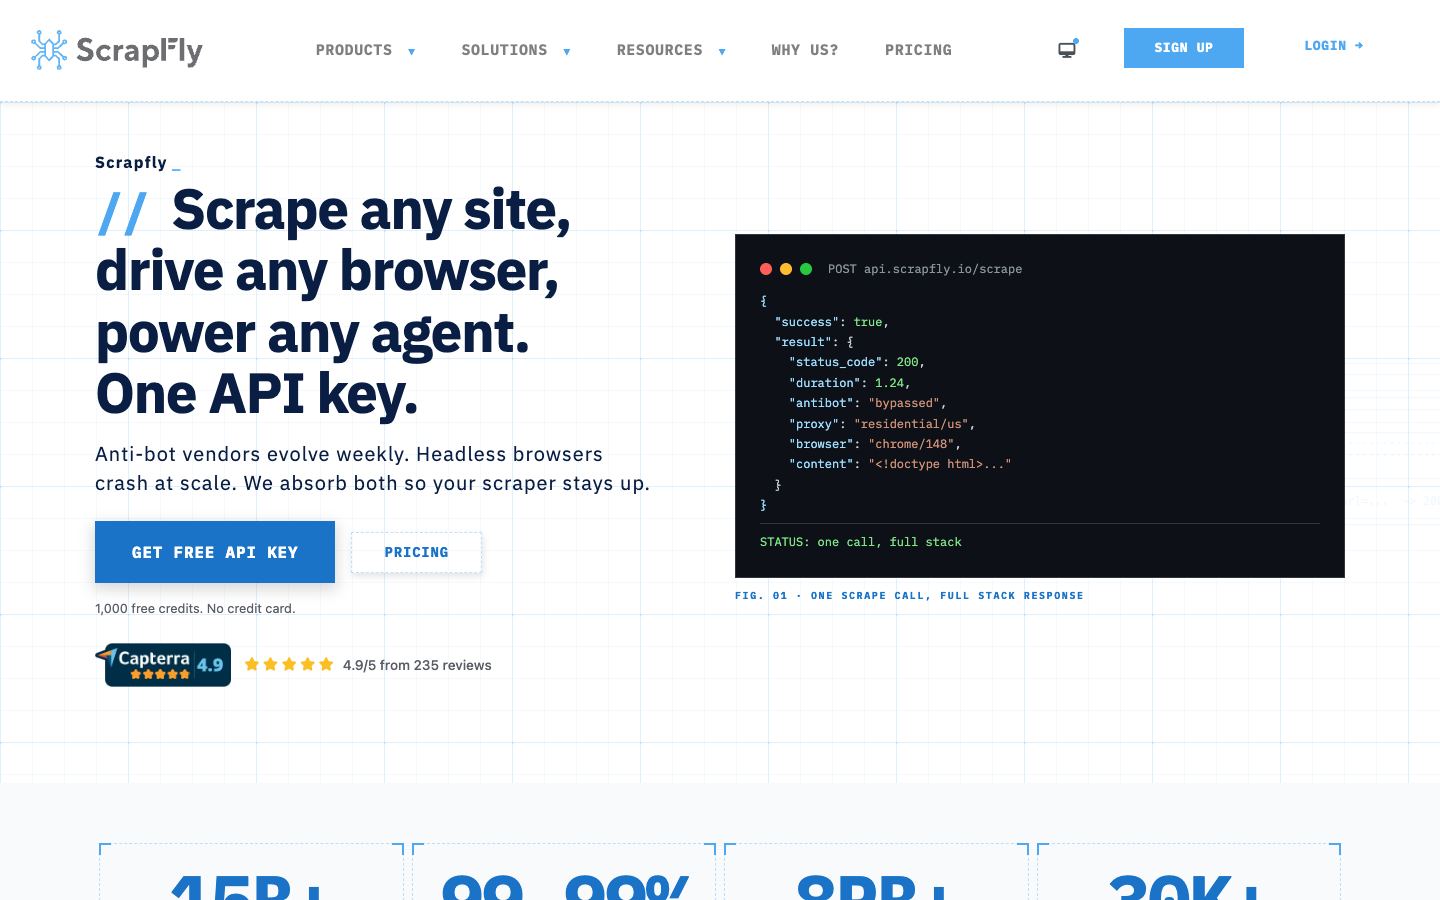Open the Resources menu

pyautogui.click(x=659, y=50)
